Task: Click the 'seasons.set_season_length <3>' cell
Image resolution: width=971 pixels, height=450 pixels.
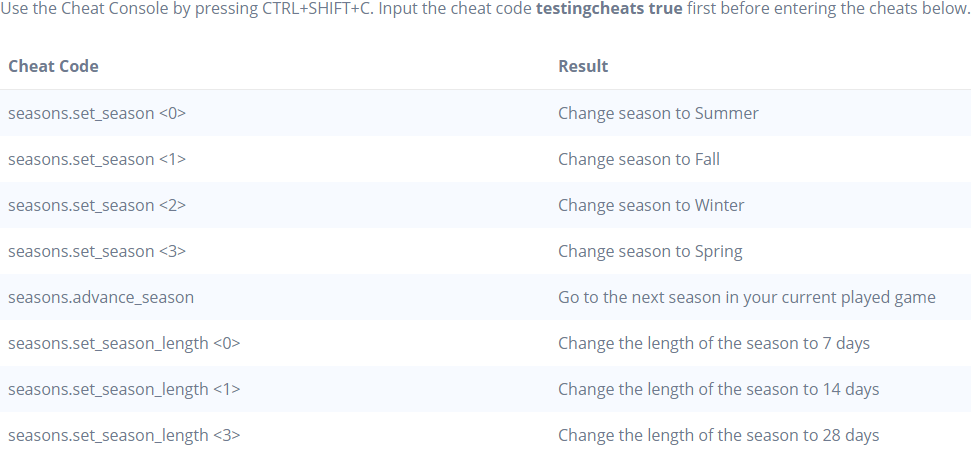Action: click(x=124, y=435)
